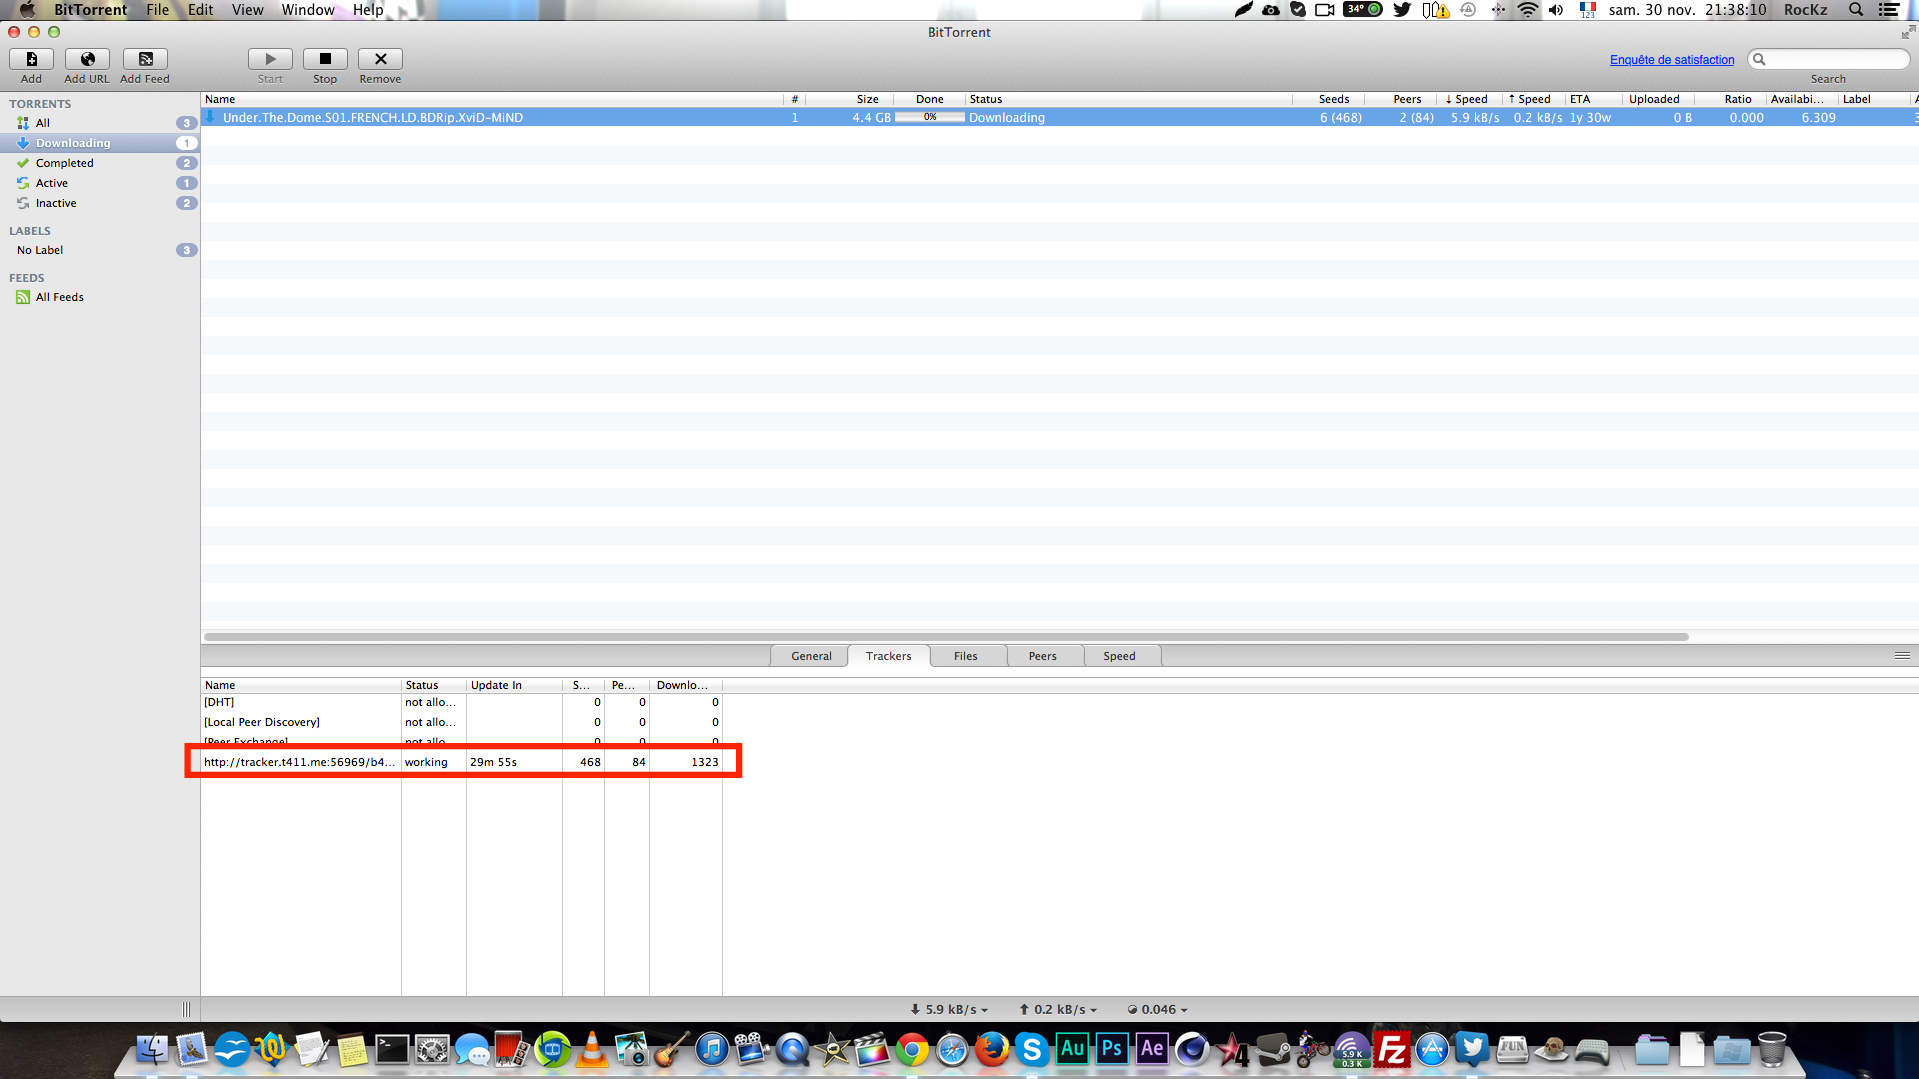Select Downloading category in sidebar
This screenshot has height=1079, width=1919.
[100, 143]
